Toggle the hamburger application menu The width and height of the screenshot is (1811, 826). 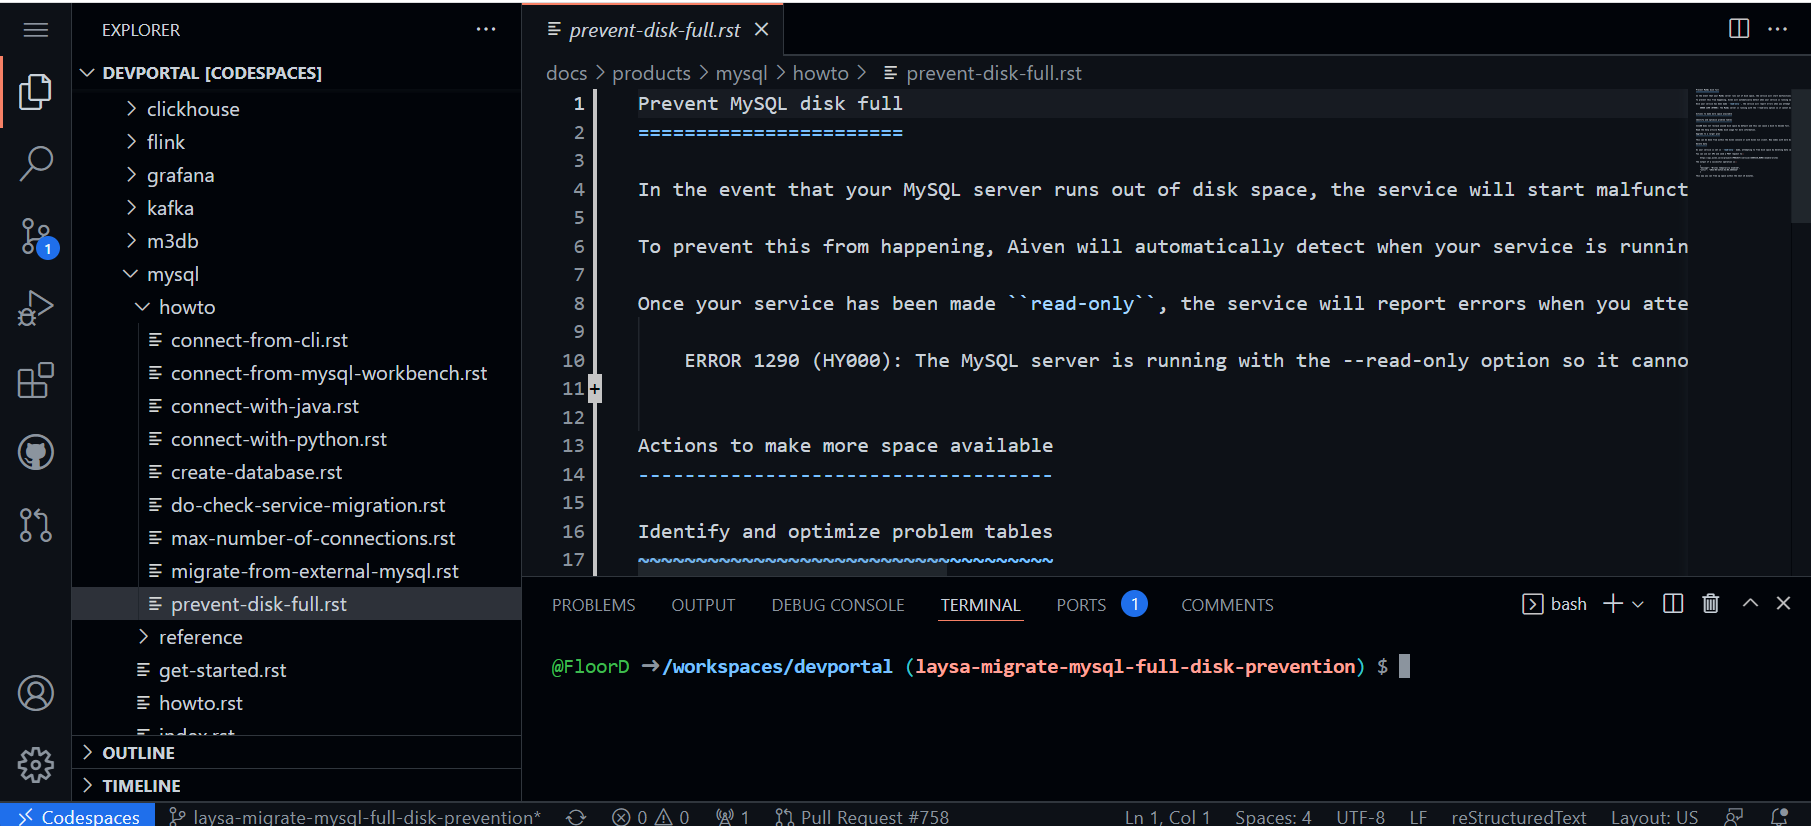36,30
